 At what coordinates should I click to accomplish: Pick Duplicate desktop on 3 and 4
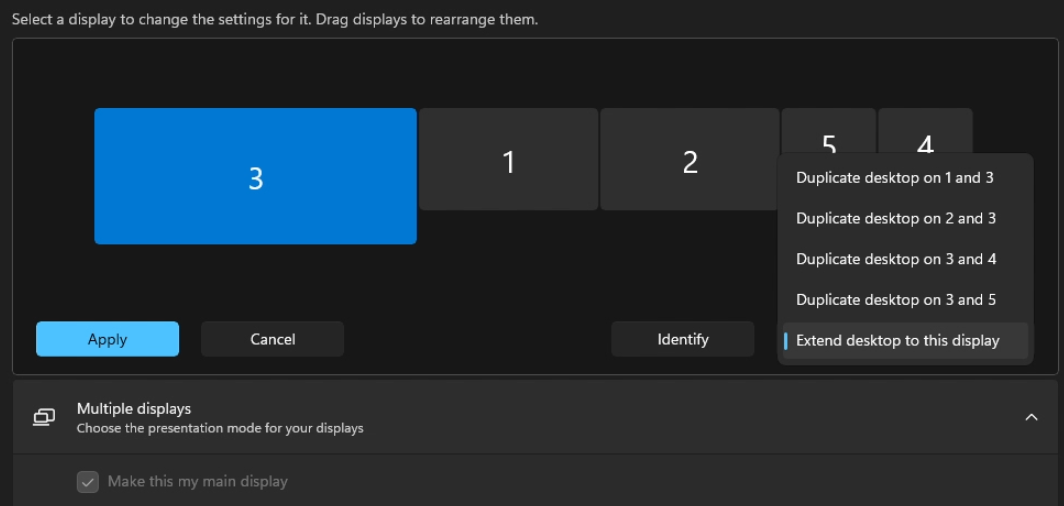895,259
